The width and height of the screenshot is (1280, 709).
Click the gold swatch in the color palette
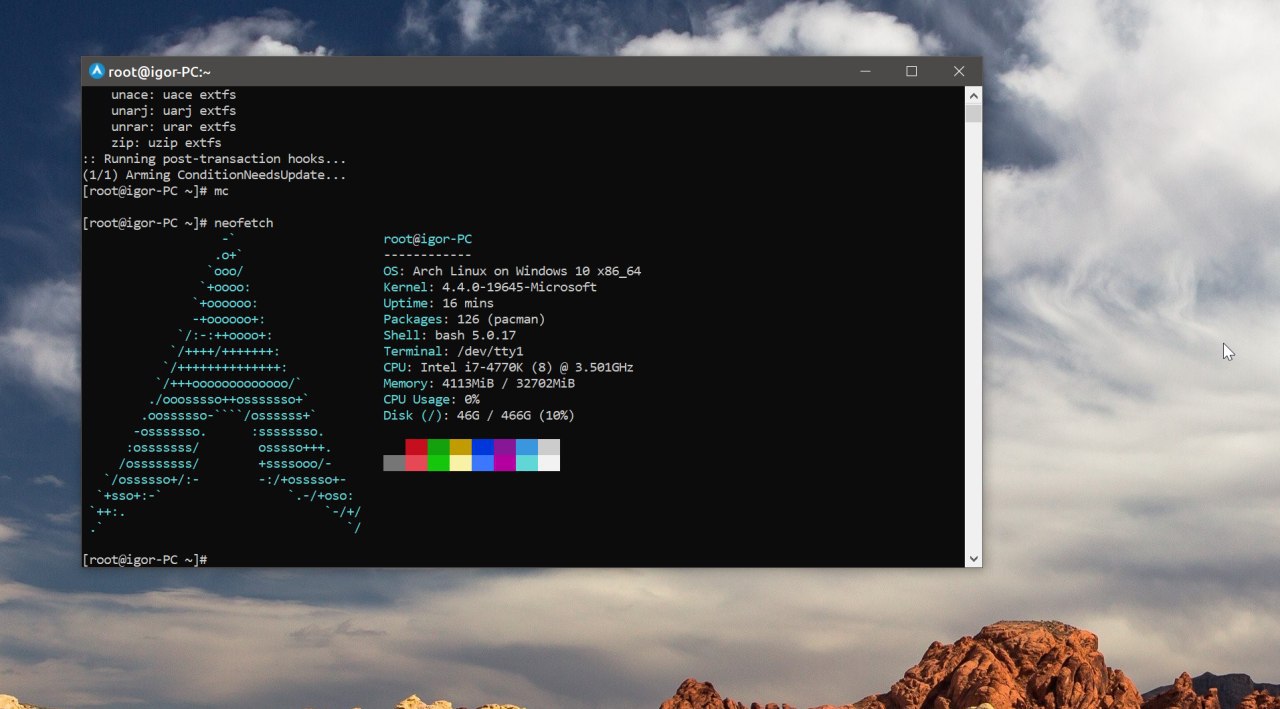point(460,447)
